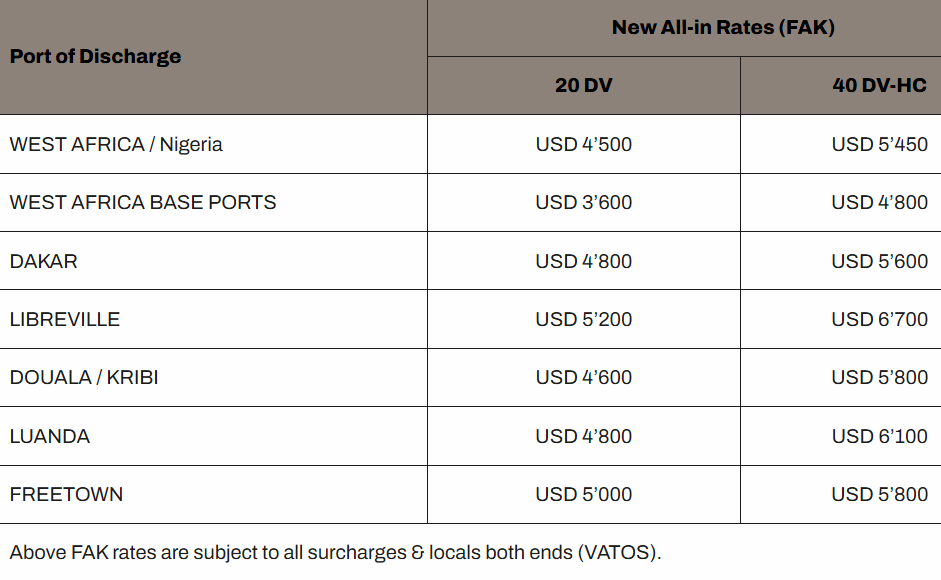Click the 20 DV column header
This screenshot has width=941, height=580.
click(584, 85)
